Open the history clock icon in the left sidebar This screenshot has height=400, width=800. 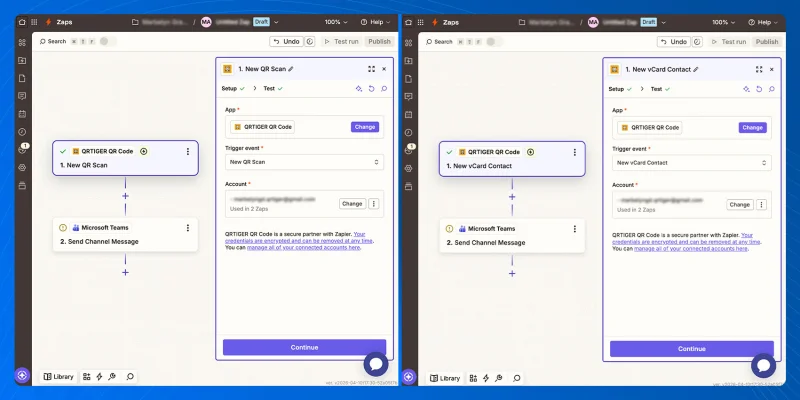click(22, 132)
